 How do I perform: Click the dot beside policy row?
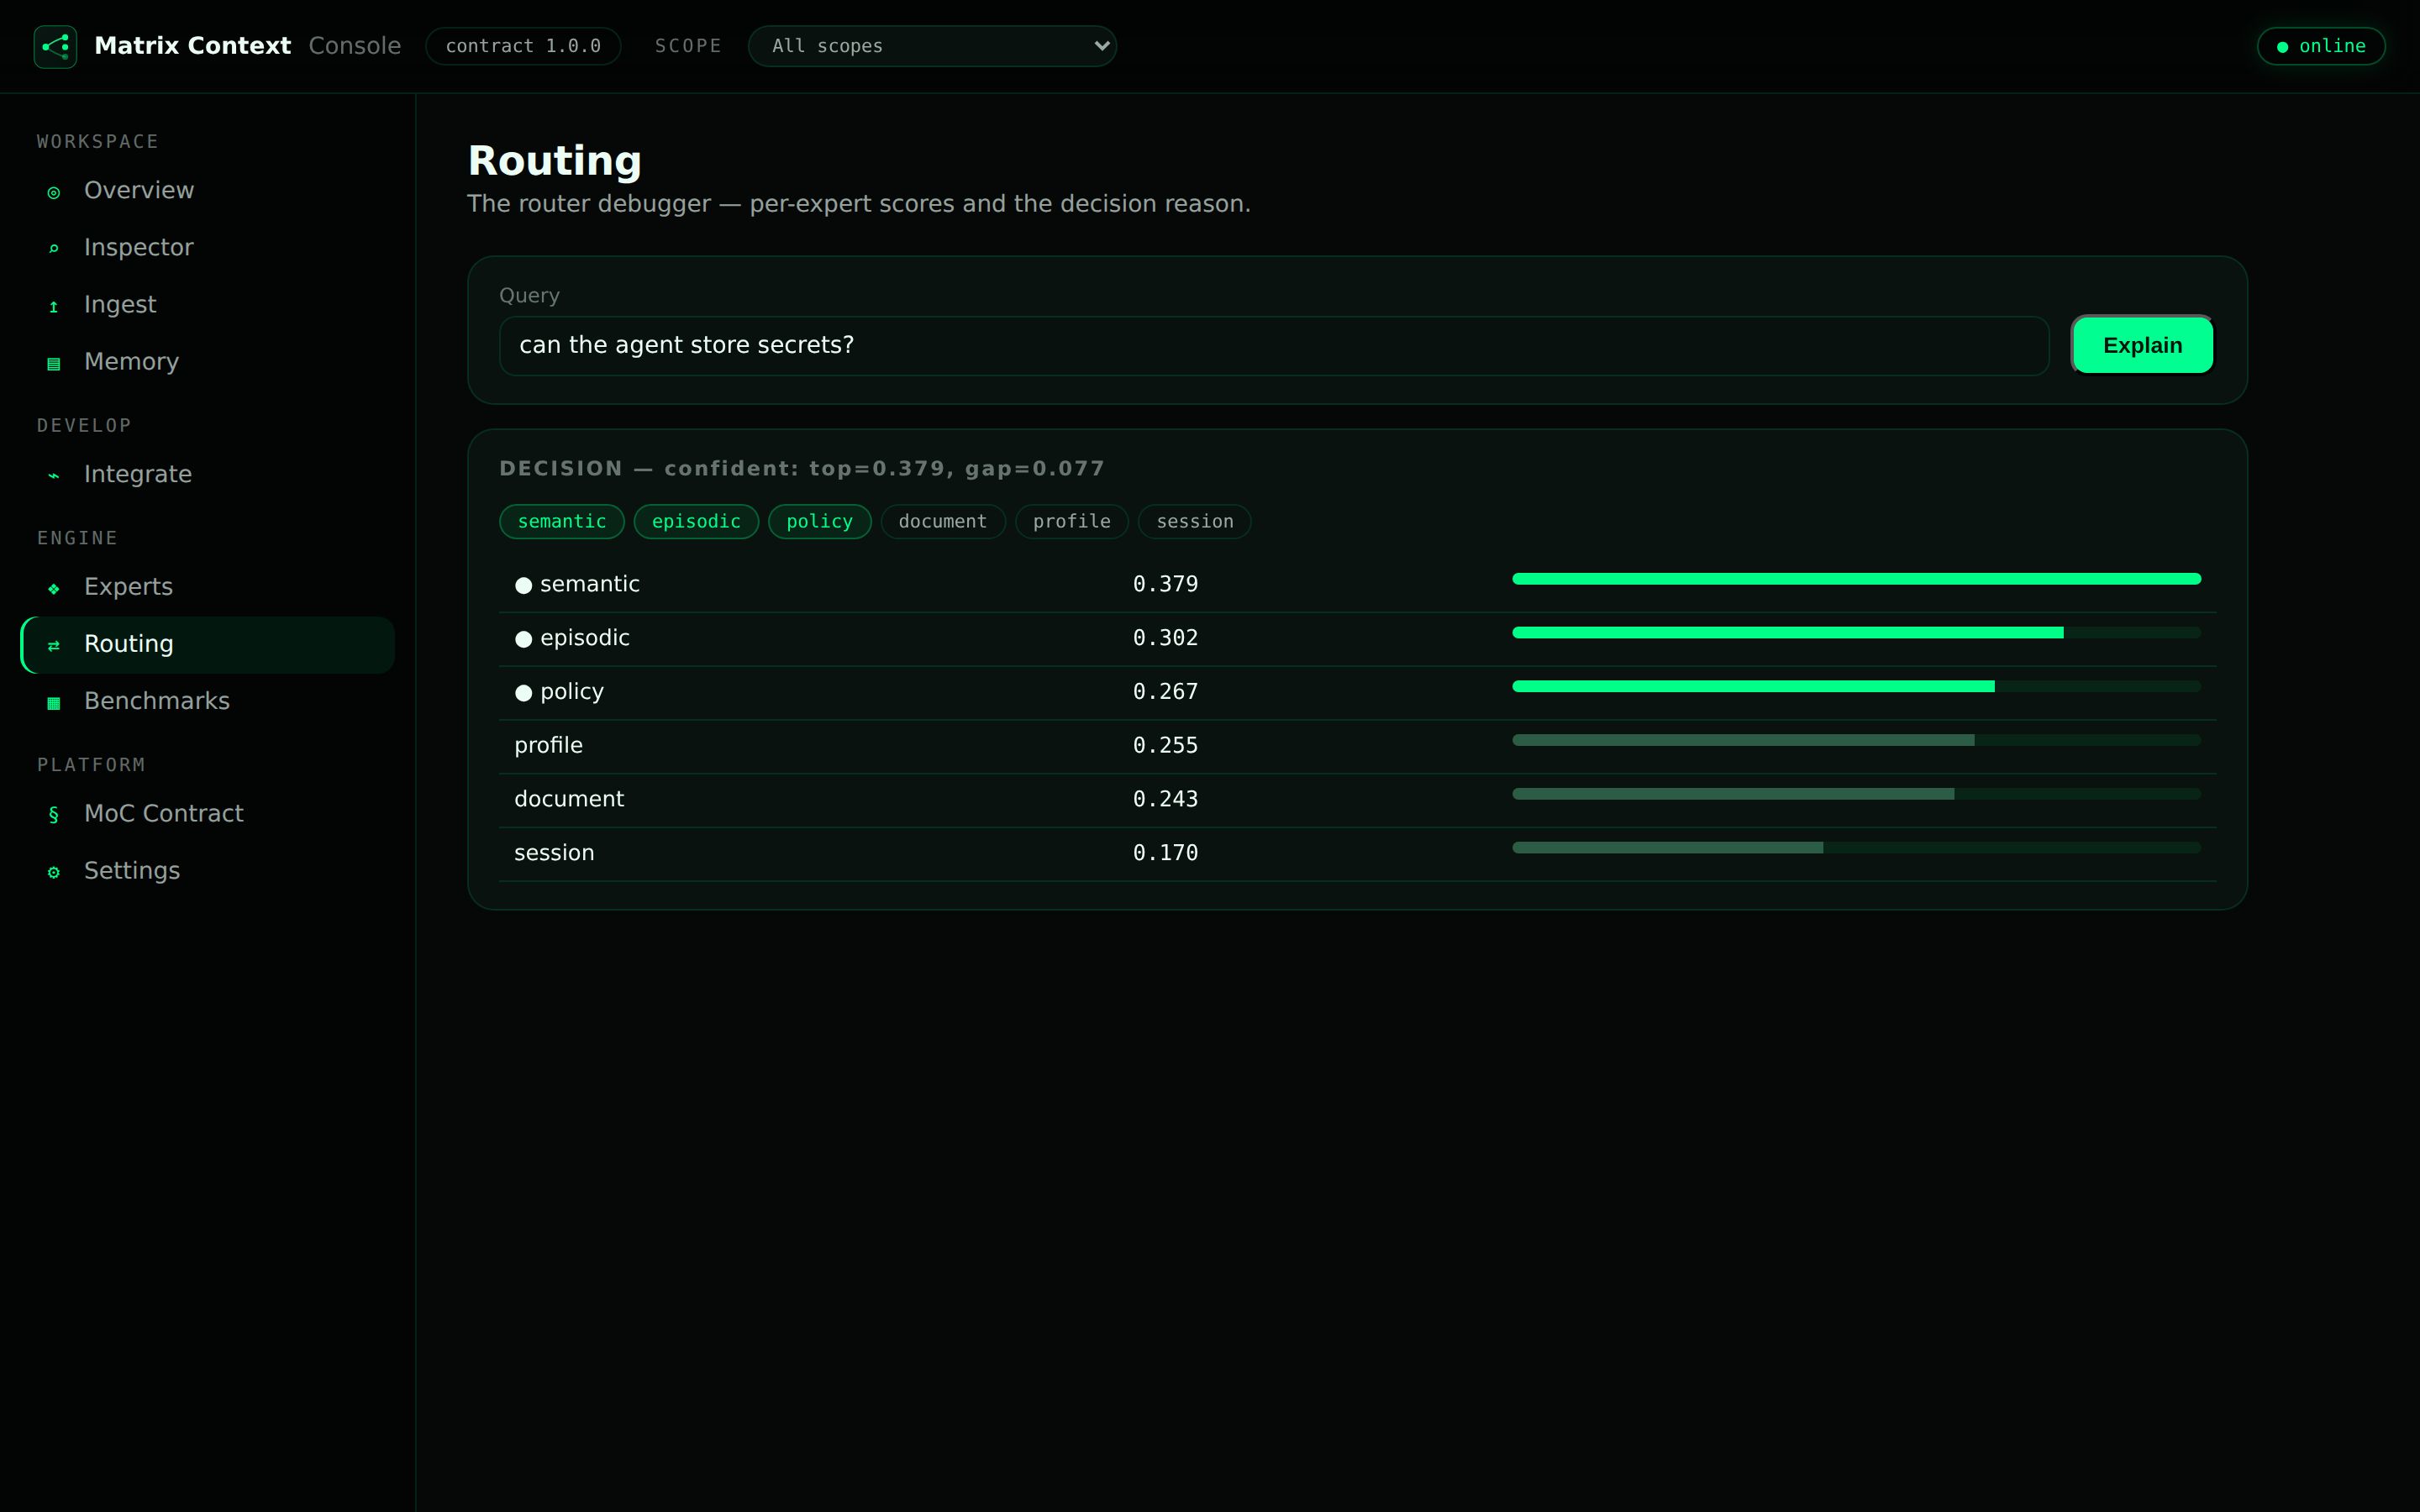523,693
